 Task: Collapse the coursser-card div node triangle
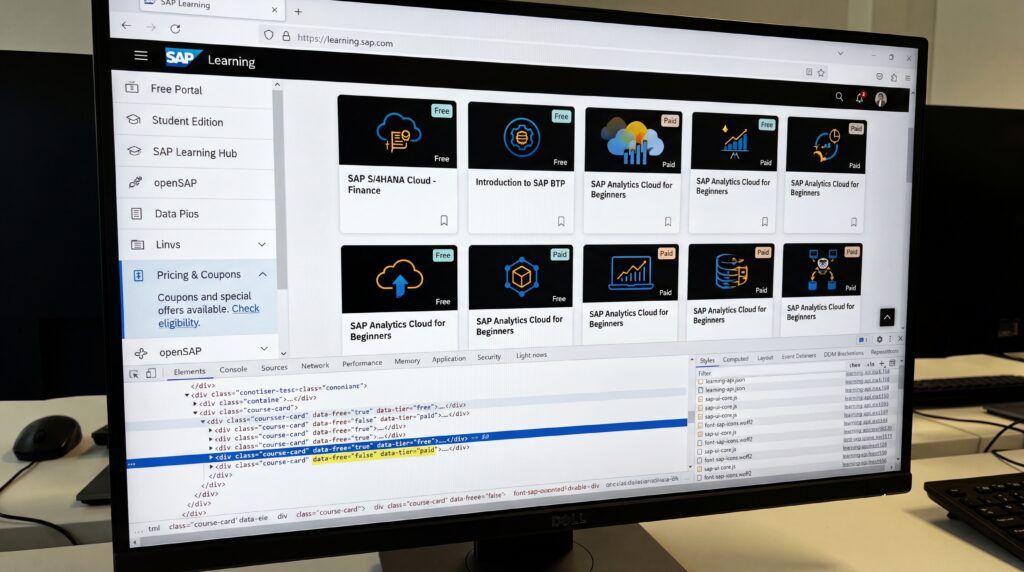click(202, 422)
